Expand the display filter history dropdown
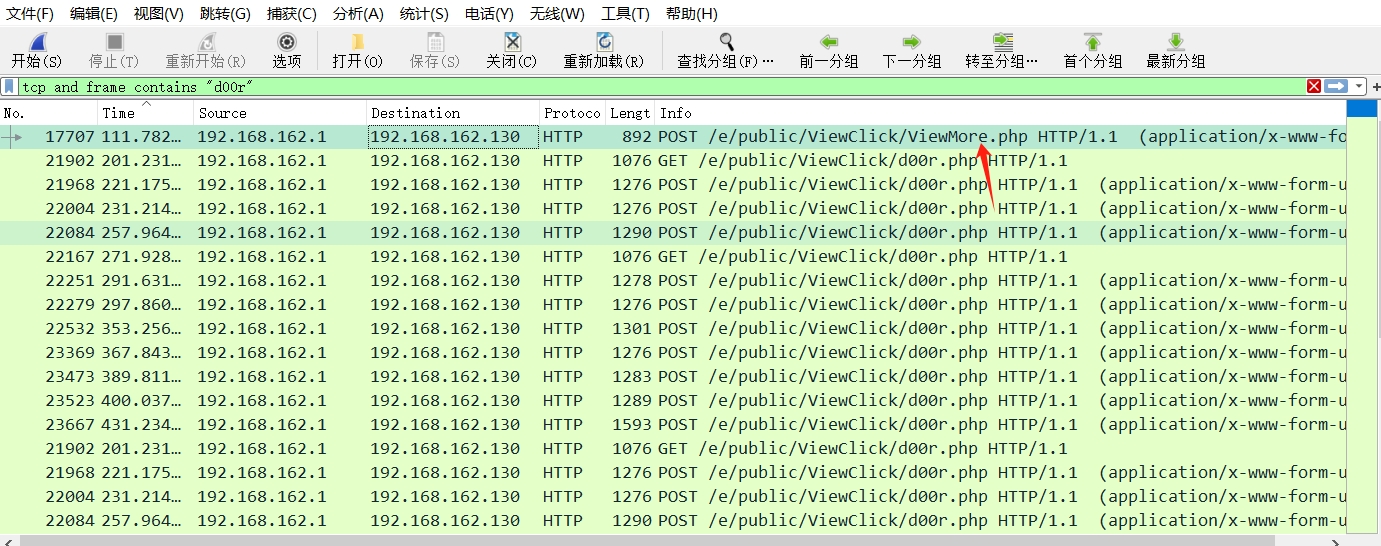 (x=1359, y=87)
